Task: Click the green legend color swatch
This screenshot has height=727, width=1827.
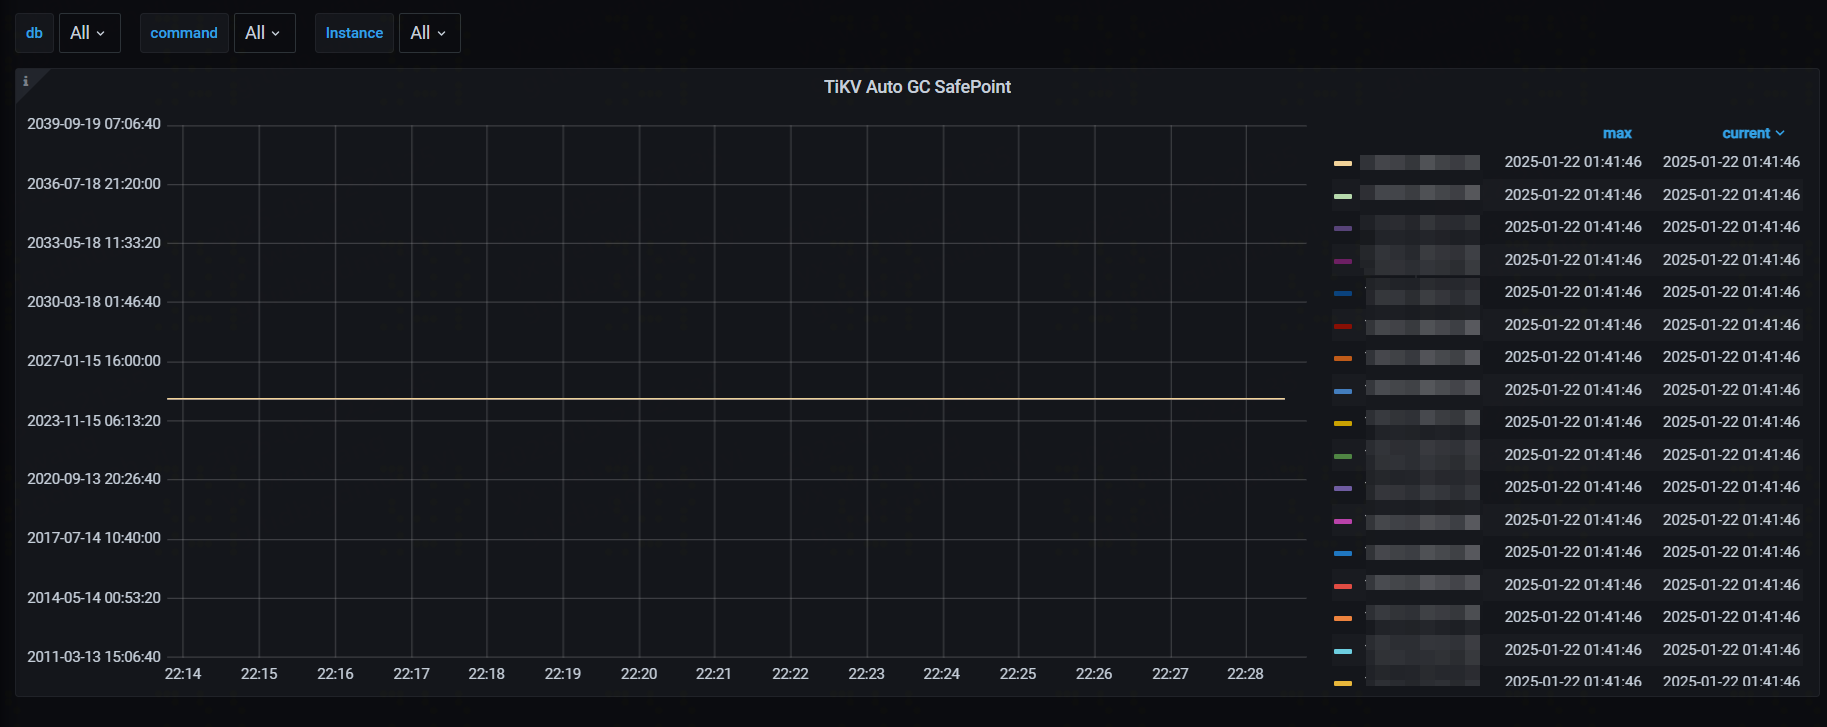Action: pyautogui.click(x=1343, y=456)
